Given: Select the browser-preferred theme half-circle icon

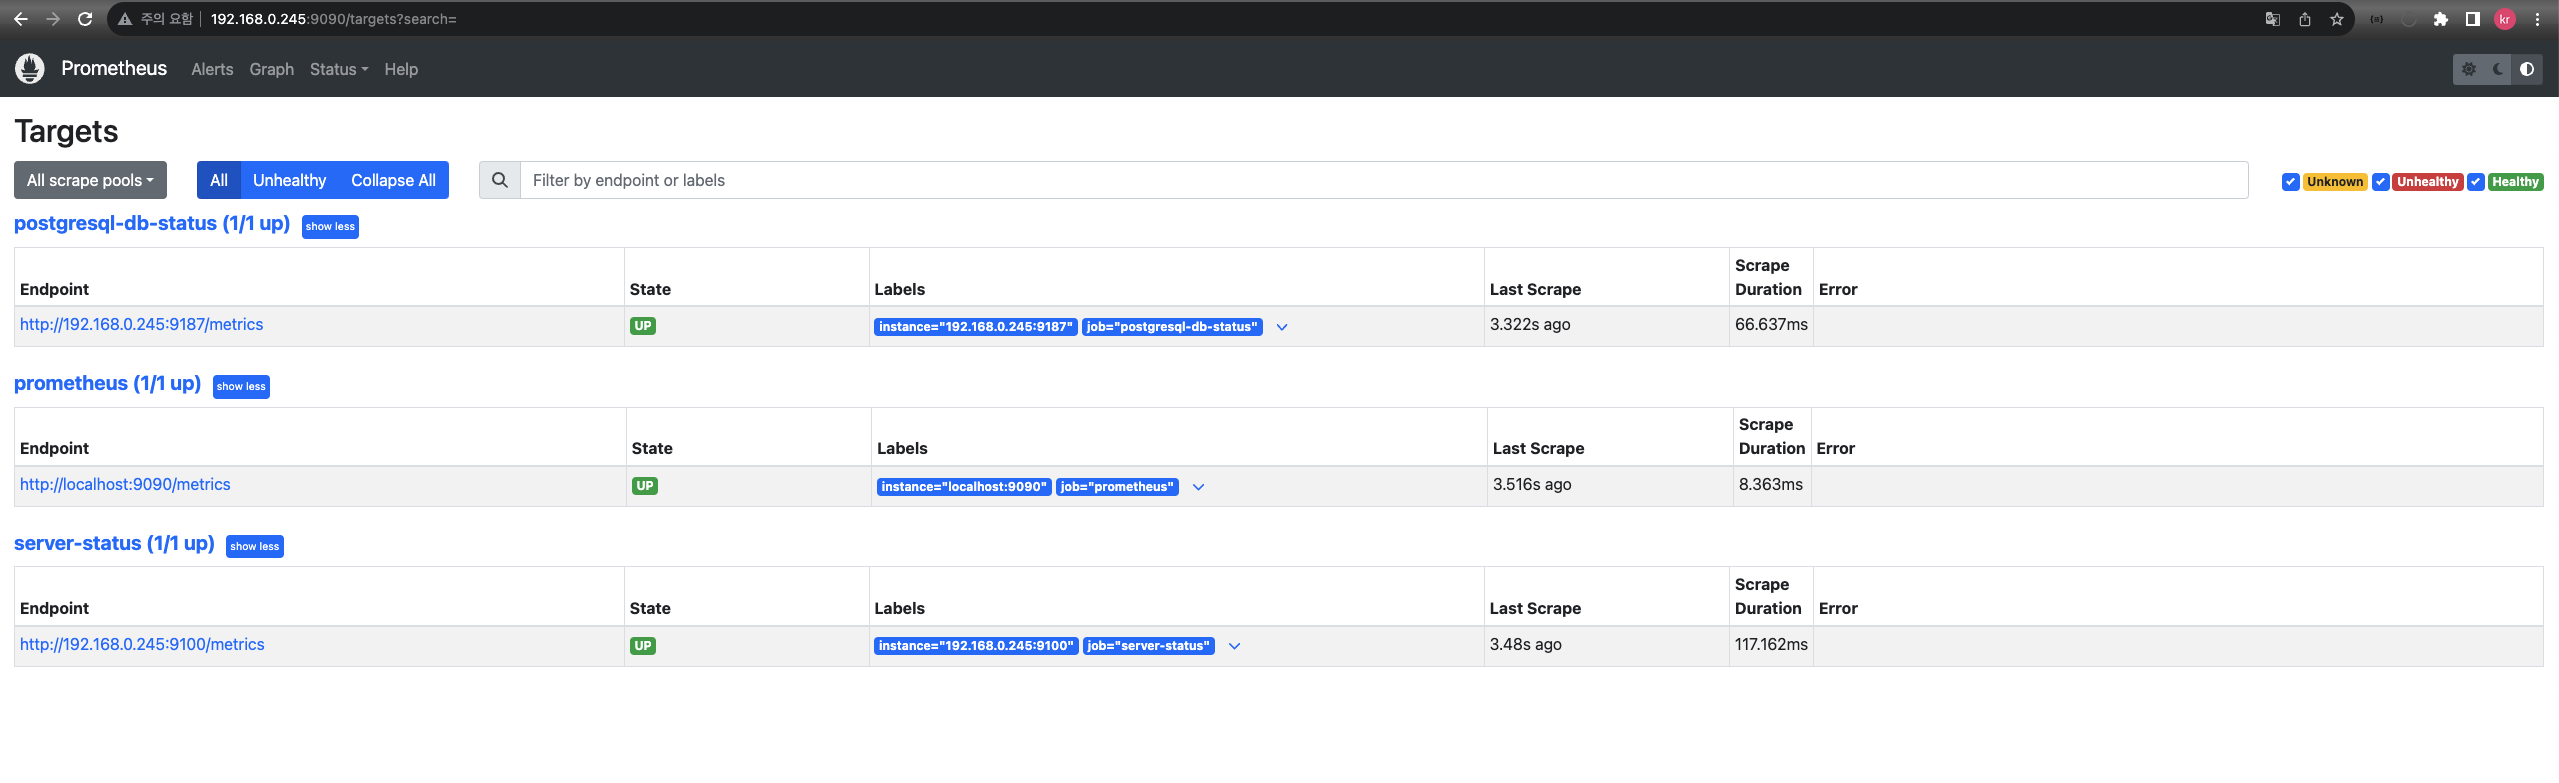Looking at the screenshot, I should coord(2527,69).
